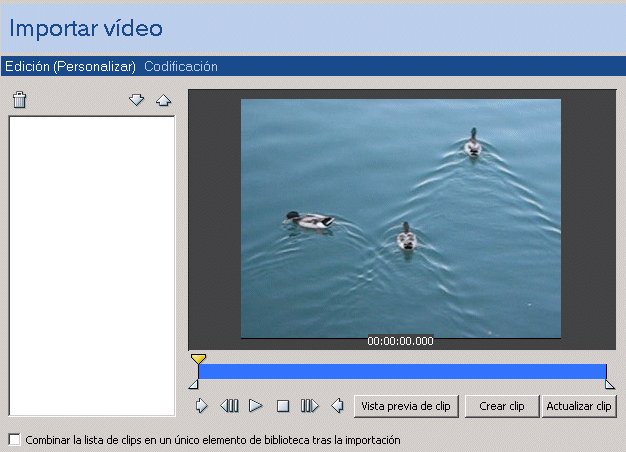
Task: Click the trash can delete clip icon
Action: 19,100
